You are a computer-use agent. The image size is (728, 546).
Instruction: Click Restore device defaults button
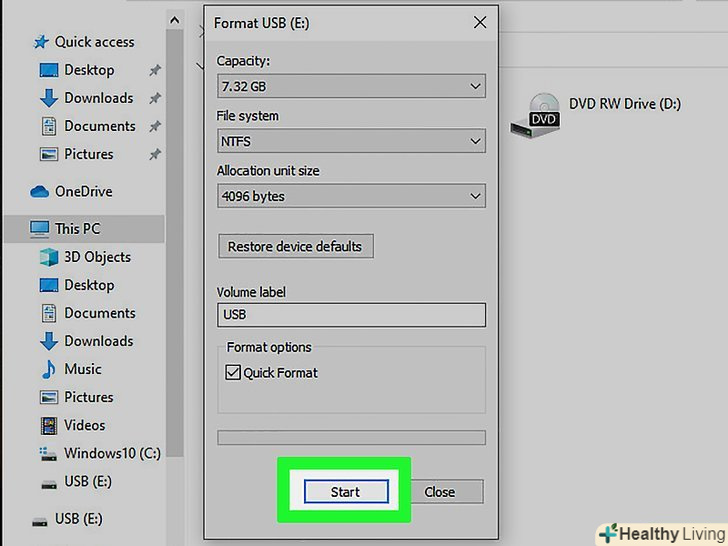click(x=296, y=246)
